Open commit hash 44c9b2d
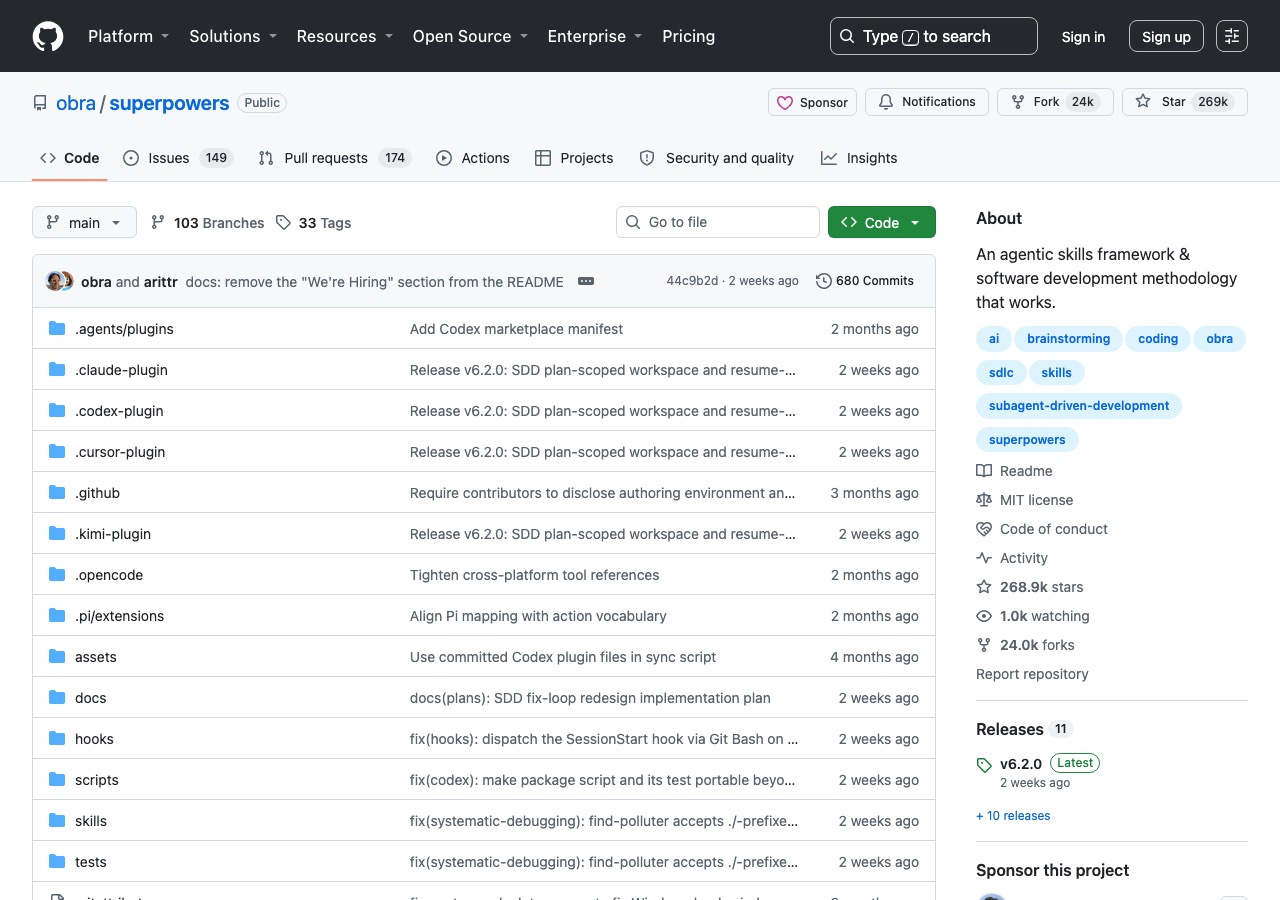The image size is (1280, 900). [692, 281]
